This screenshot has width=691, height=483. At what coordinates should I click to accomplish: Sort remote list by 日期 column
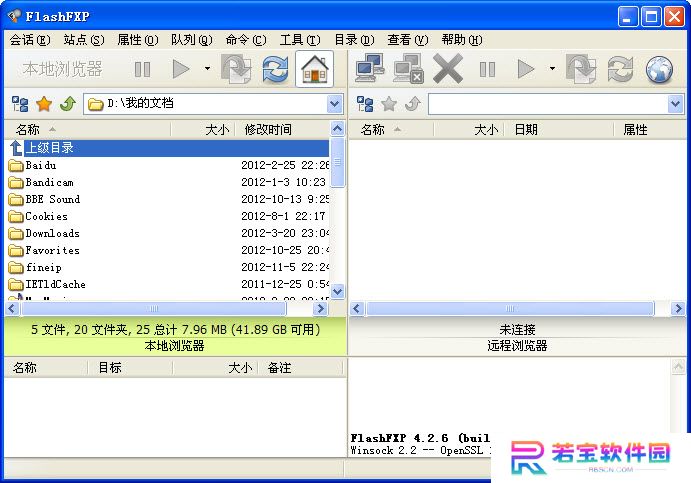click(558, 130)
